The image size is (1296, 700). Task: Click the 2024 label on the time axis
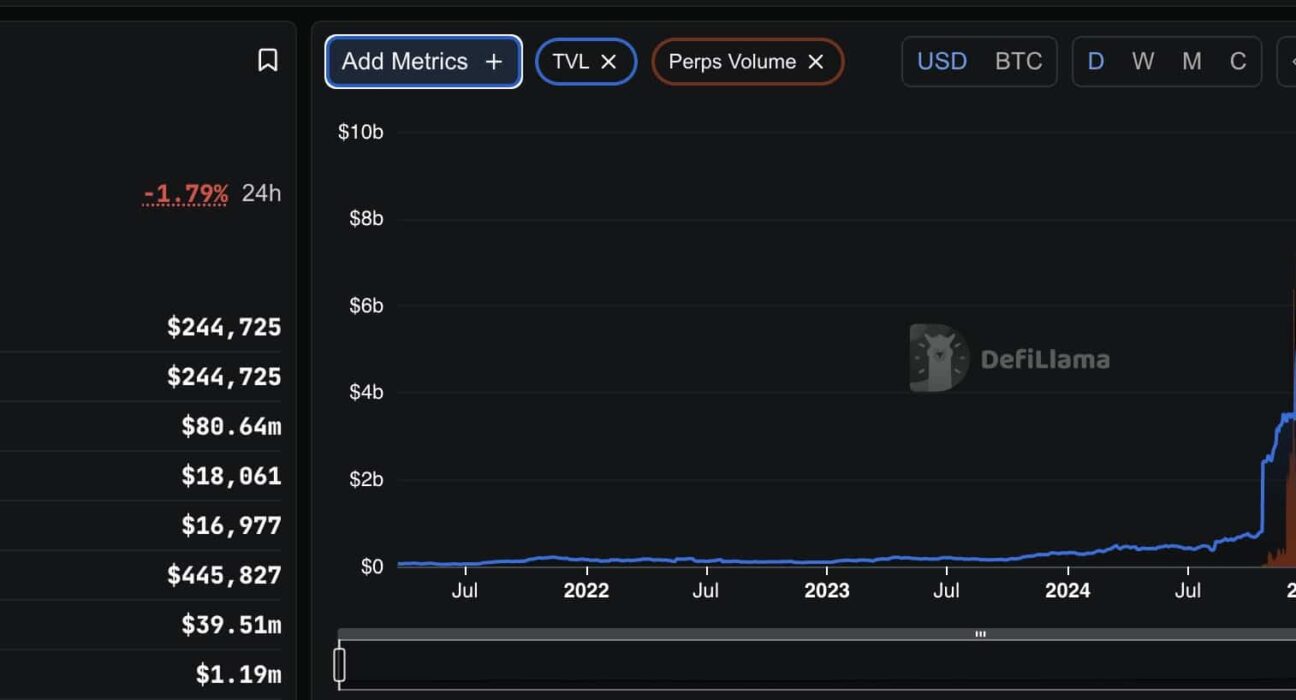click(1067, 590)
